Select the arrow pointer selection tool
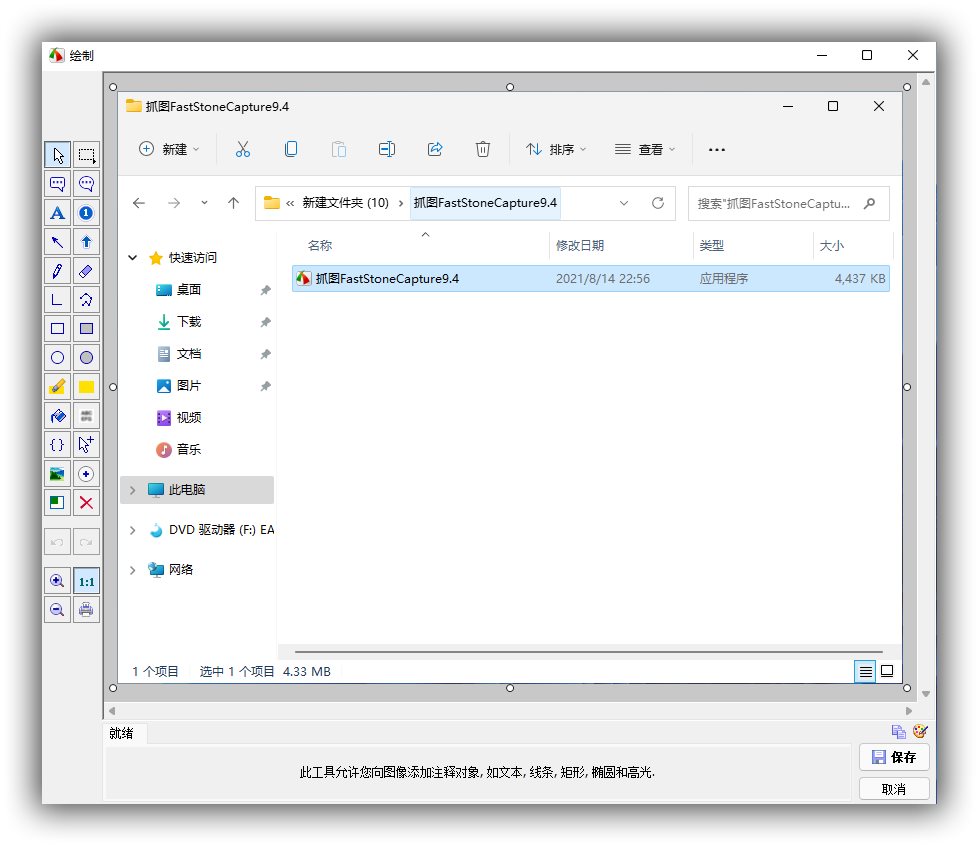979x846 pixels. point(57,155)
